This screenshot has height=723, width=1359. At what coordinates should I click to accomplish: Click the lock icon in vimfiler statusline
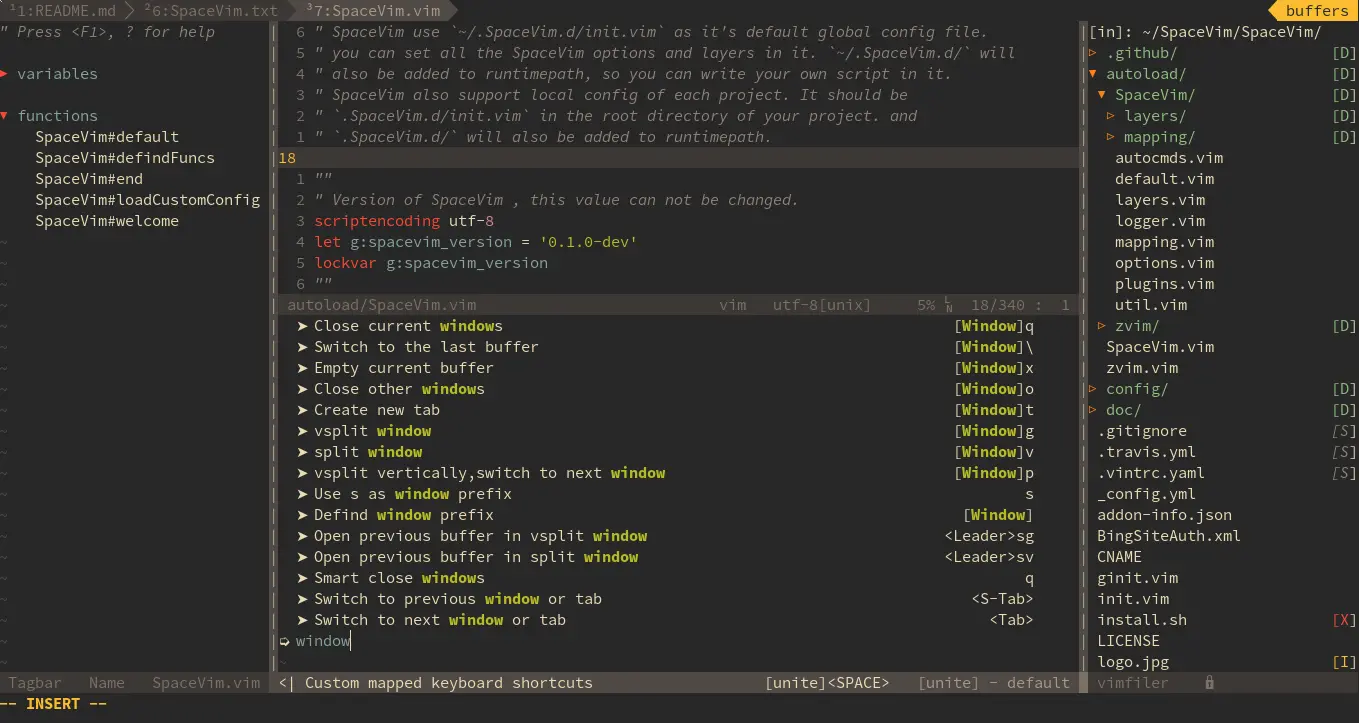click(x=1210, y=683)
